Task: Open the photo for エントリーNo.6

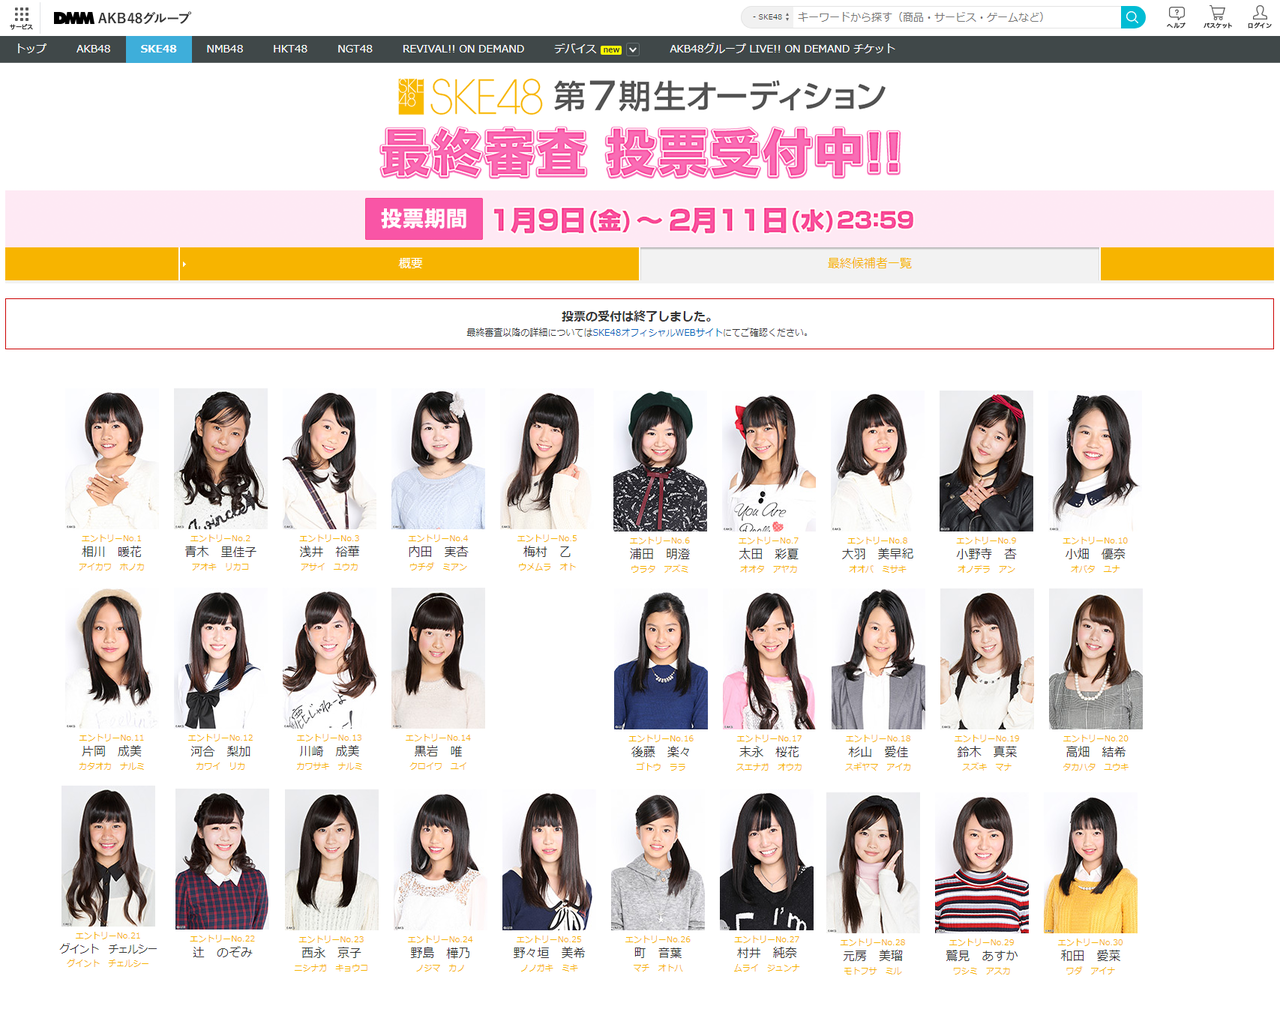Action: 660,461
